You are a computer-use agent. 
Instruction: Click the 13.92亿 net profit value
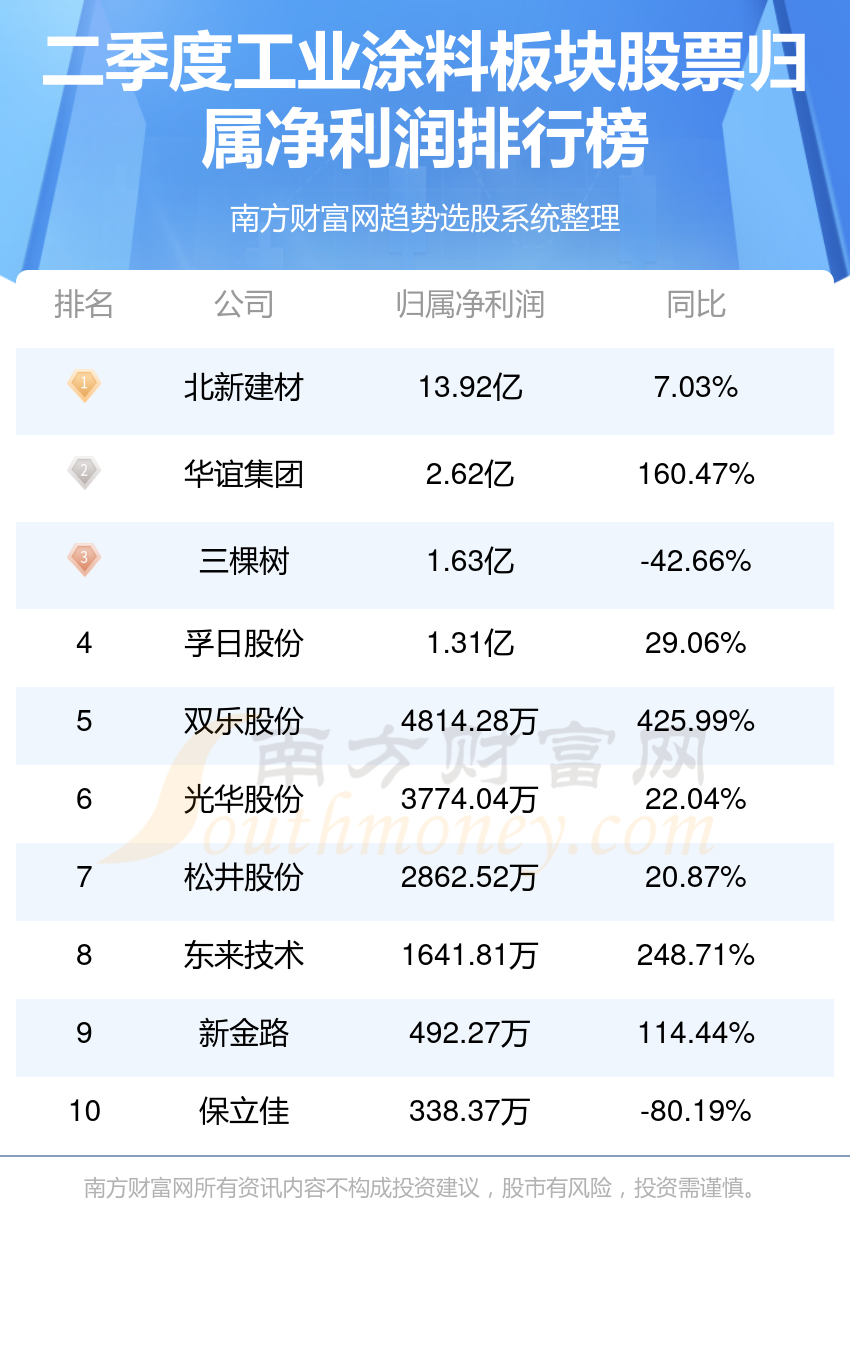tap(470, 387)
